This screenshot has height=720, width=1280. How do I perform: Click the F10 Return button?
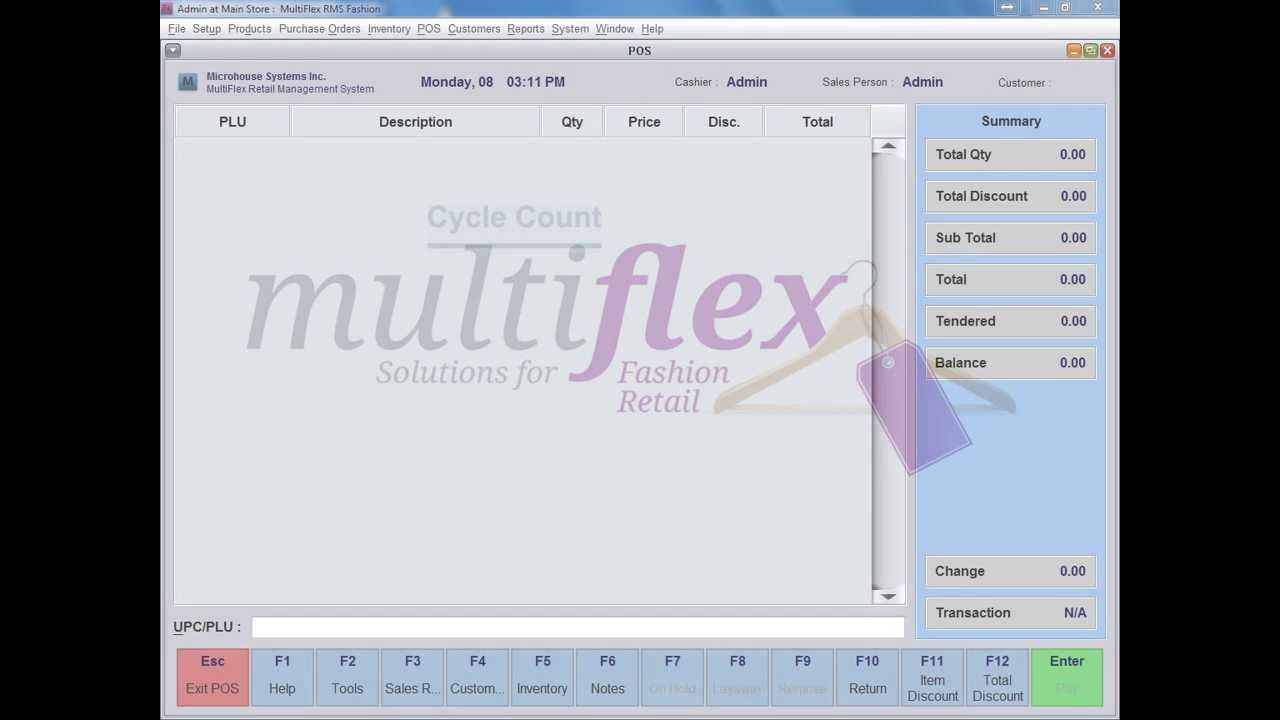867,677
